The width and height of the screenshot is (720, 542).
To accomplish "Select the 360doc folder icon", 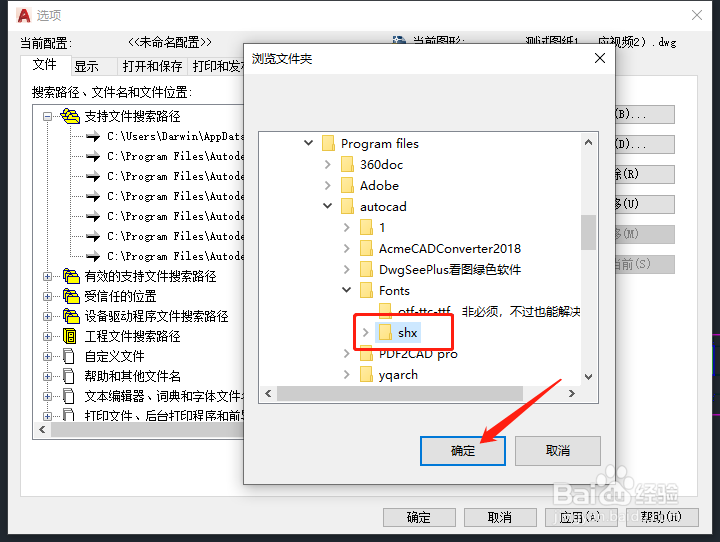I will click(x=347, y=164).
